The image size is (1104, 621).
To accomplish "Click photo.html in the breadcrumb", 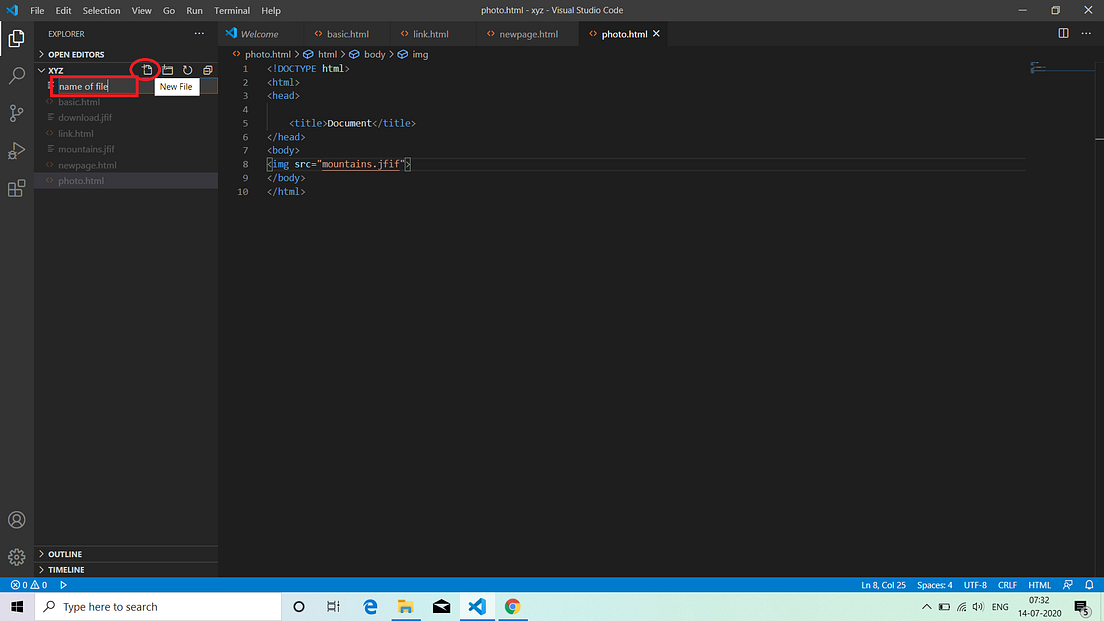I will (268, 54).
